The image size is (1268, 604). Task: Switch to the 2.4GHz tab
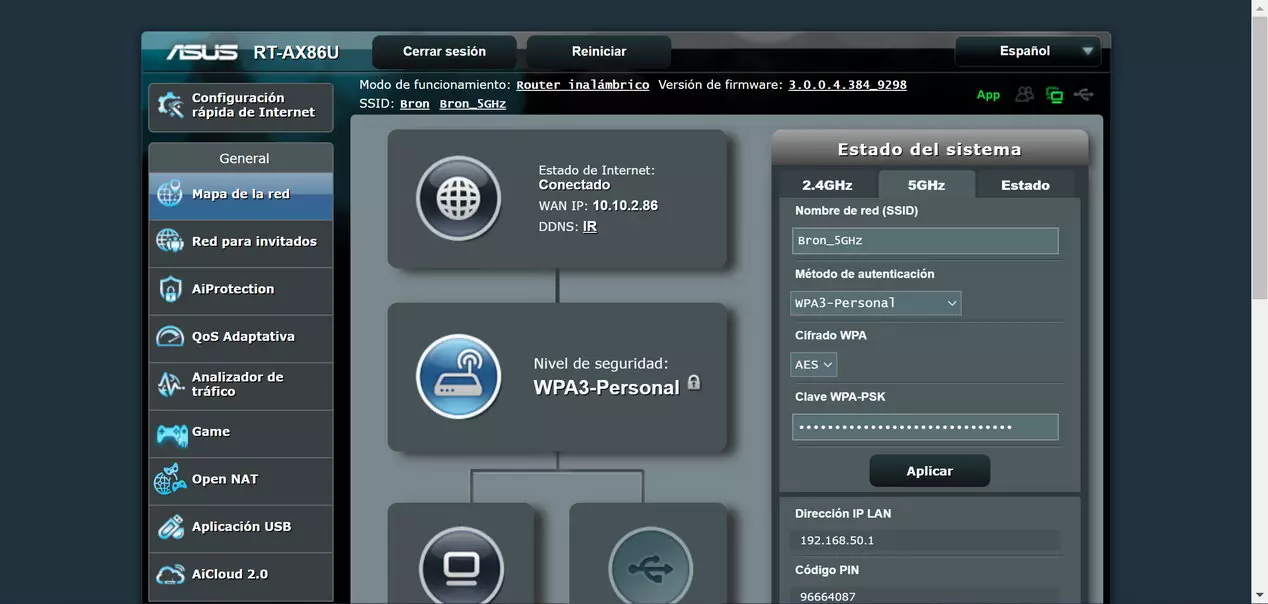click(827, 185)
